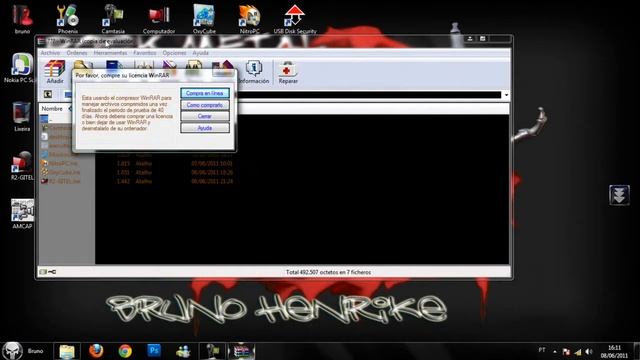
Task: Click the Como comprarlo button
Action: pos(204,105)
